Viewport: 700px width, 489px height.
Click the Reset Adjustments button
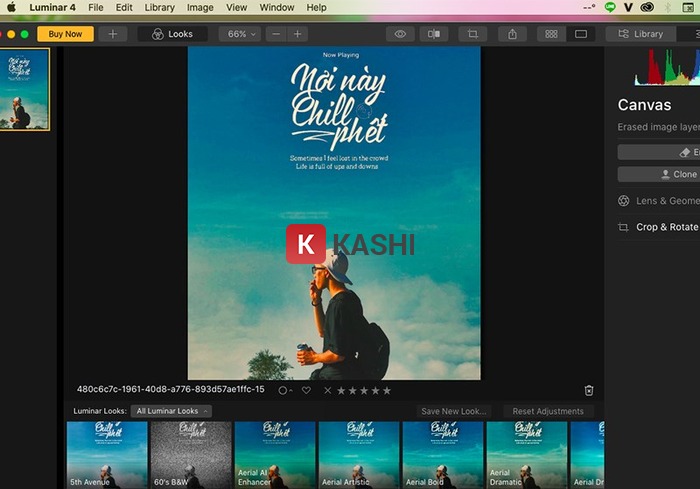(x=548, y=411)
